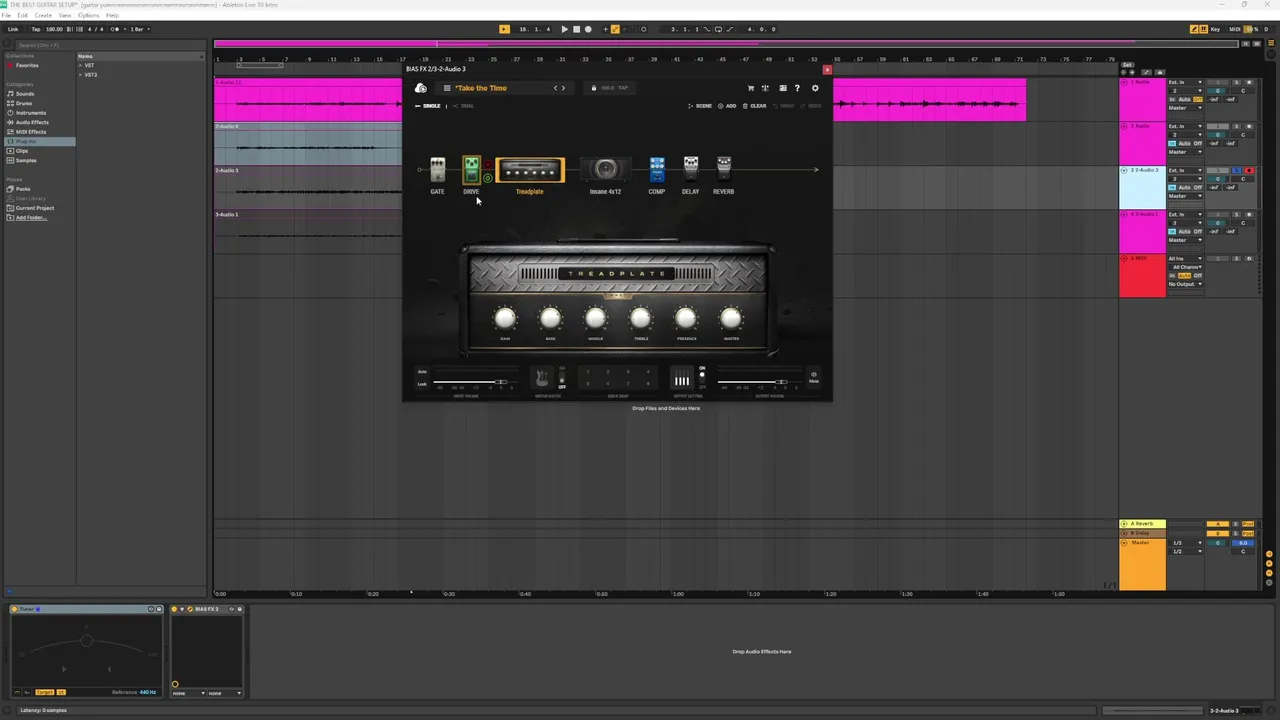Open the BIAS FX cloud ToneCloud icon
The image size is (1280, 720).
[421, 88]
